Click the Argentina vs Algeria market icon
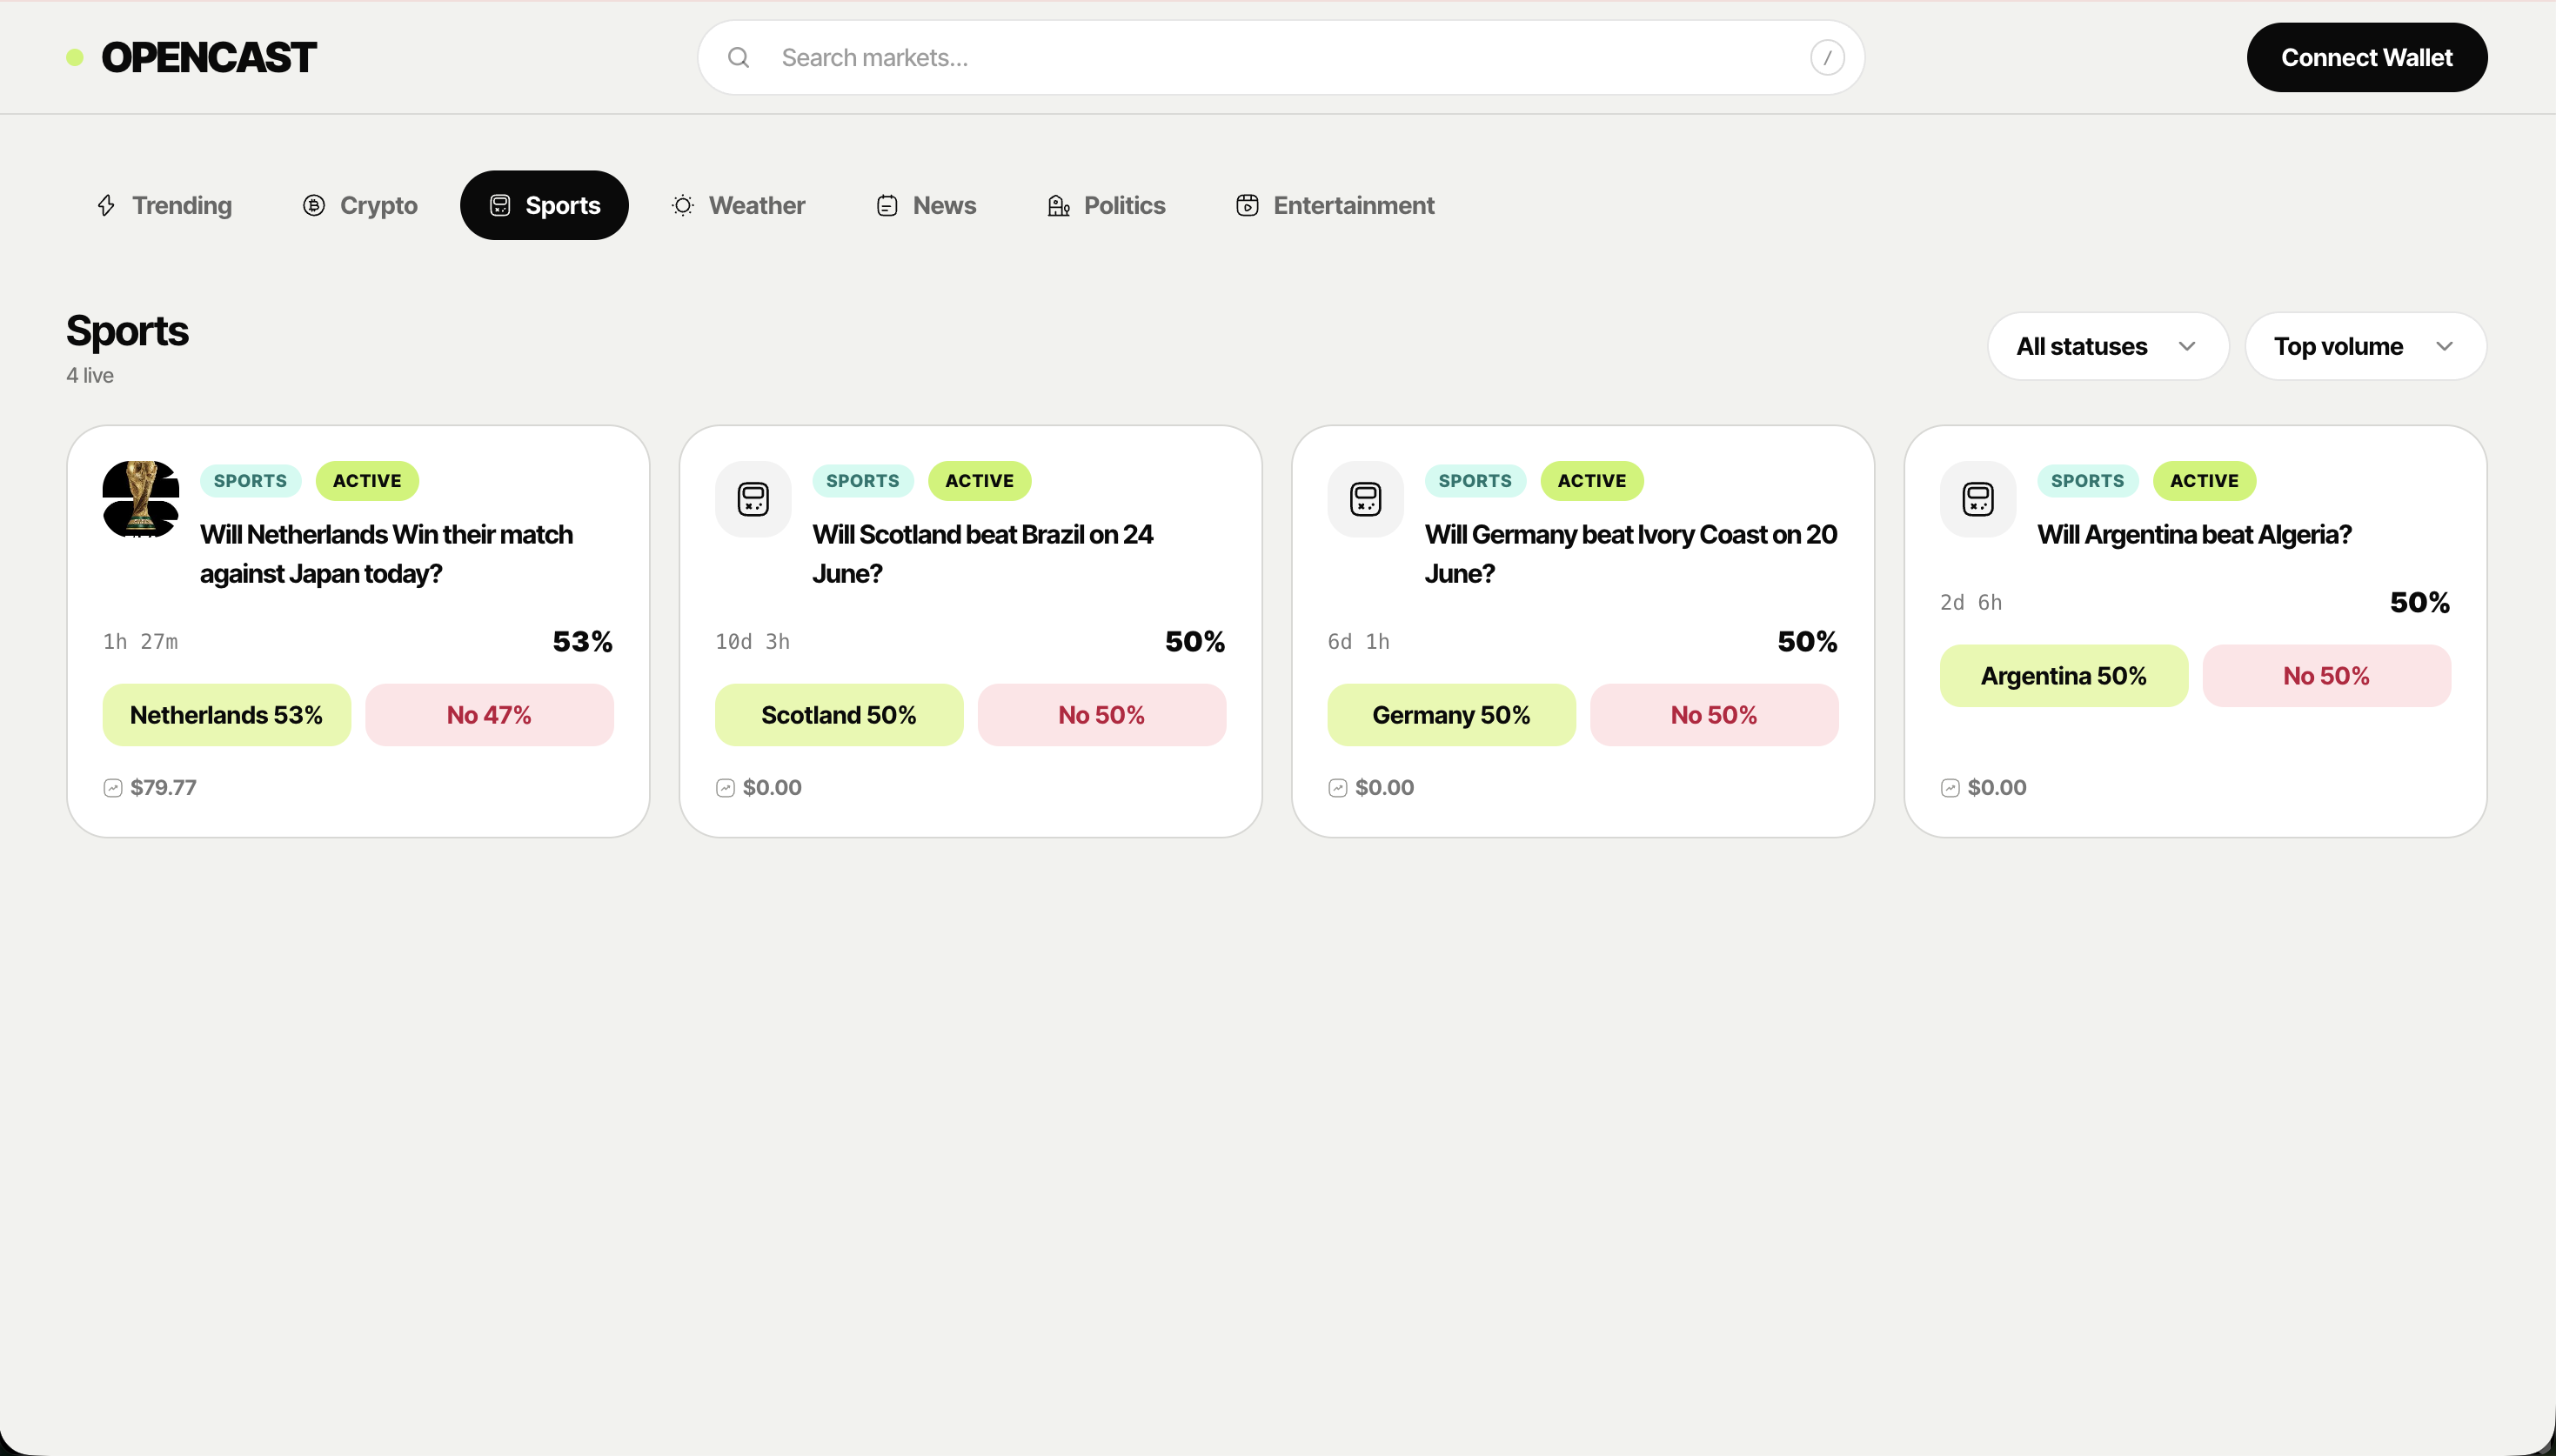 [1978, 499]
